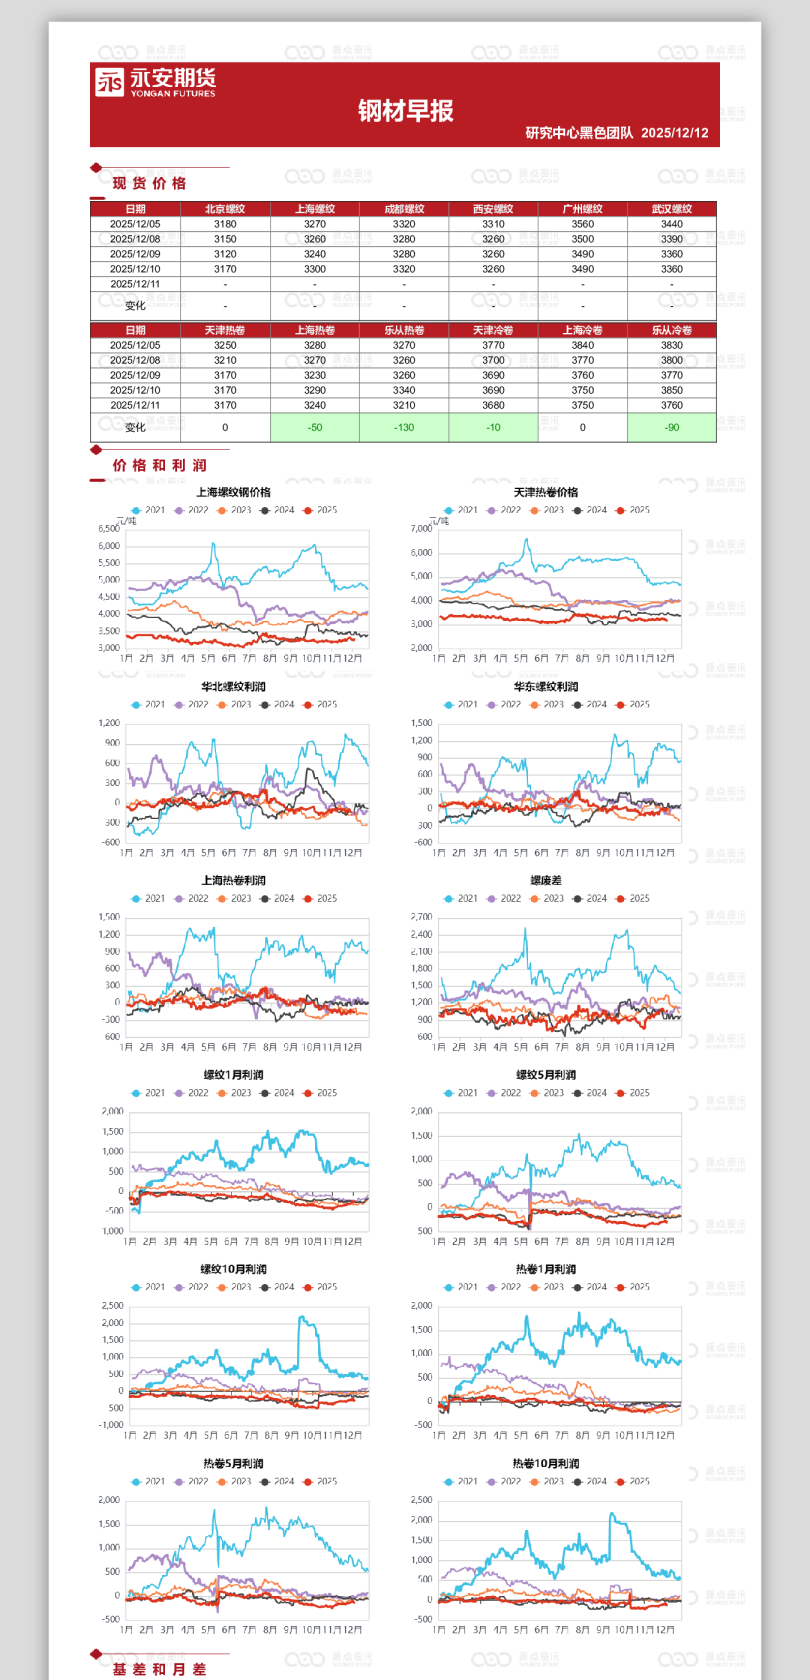Click the 北京螺纹 value 3120 for 2025/12/09
Screen dimensions: 810x1680
225,254
